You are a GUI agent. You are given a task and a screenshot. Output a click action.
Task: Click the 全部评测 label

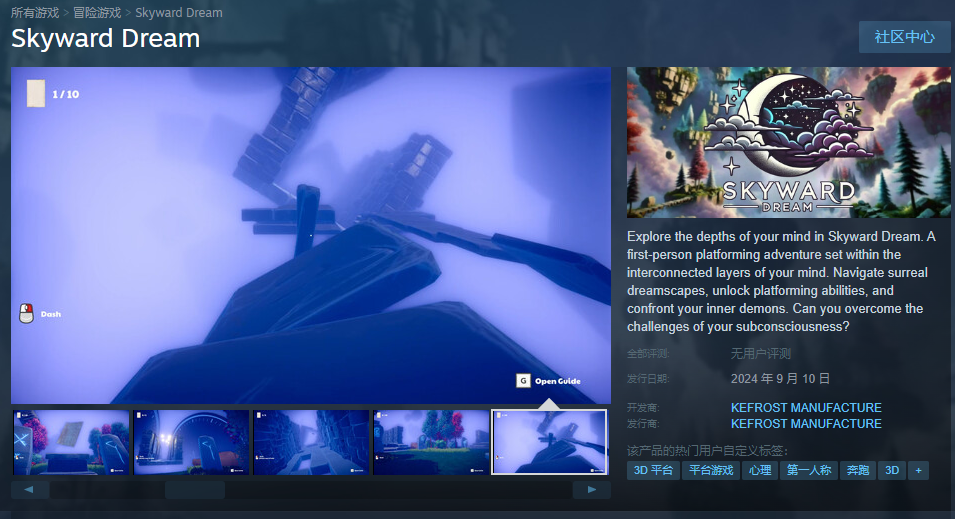pyautogui.click(x=648, y=353)
